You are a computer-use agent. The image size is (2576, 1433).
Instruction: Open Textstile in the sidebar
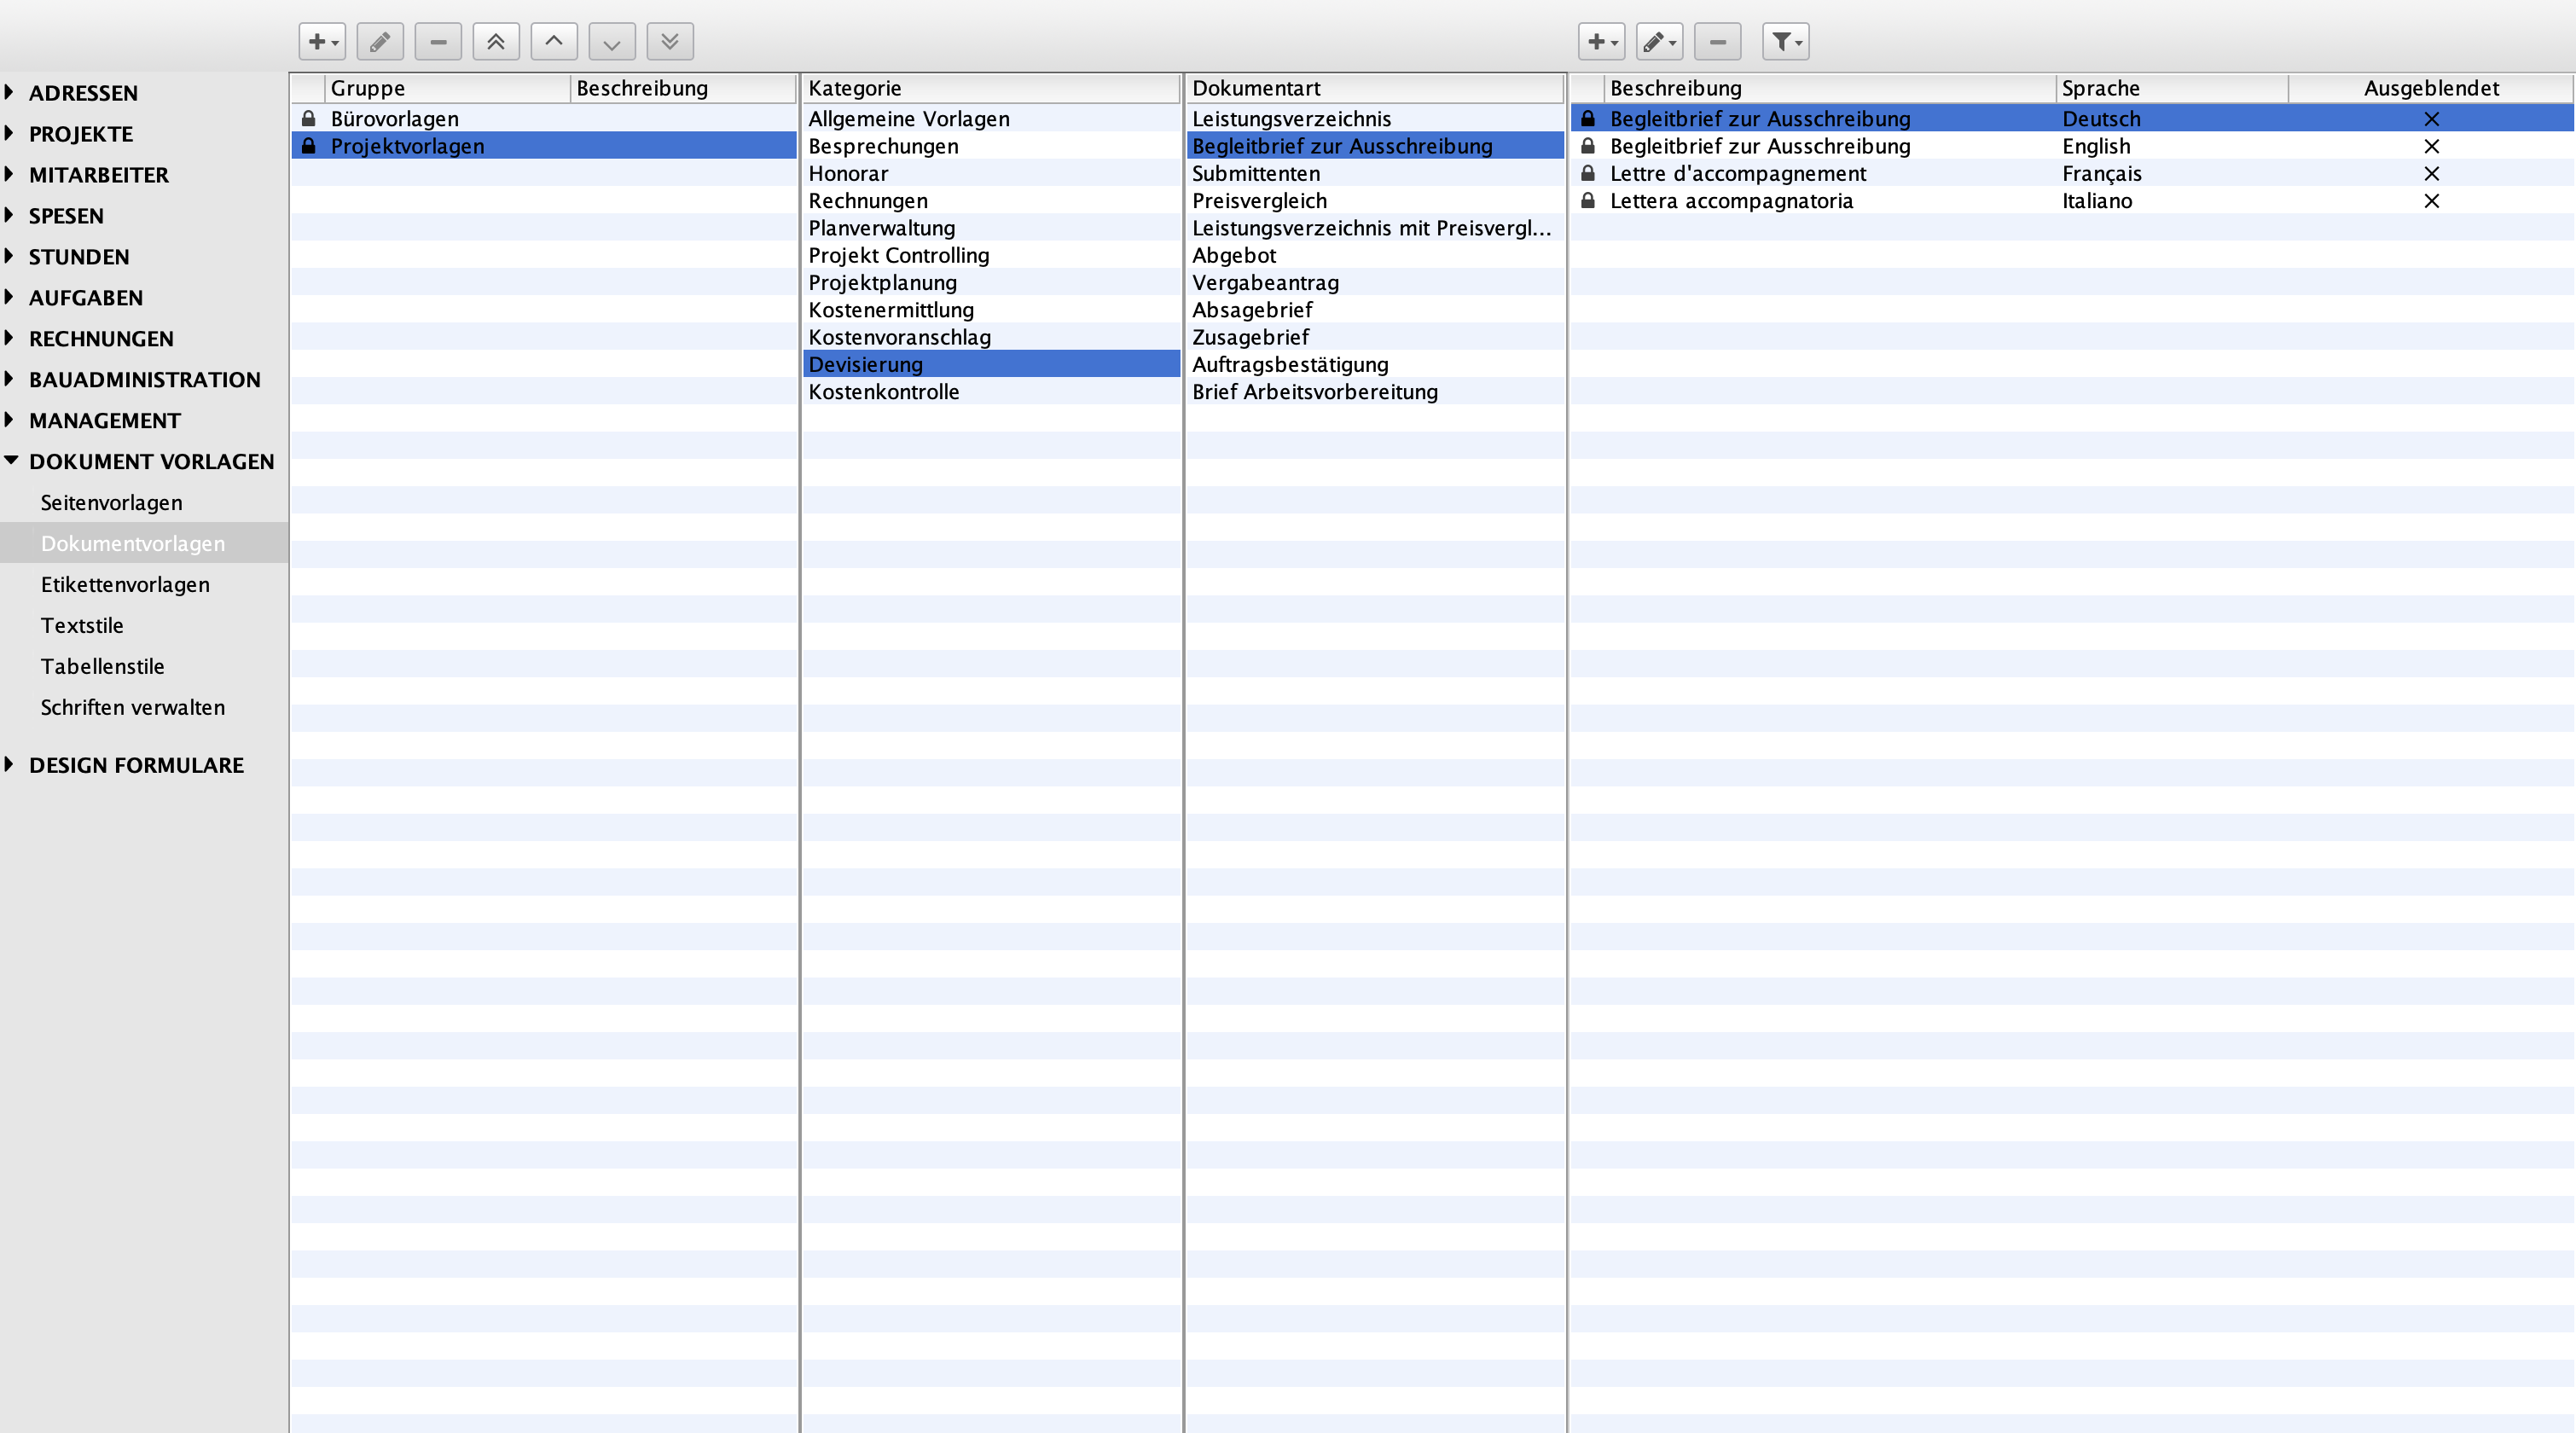82,626
